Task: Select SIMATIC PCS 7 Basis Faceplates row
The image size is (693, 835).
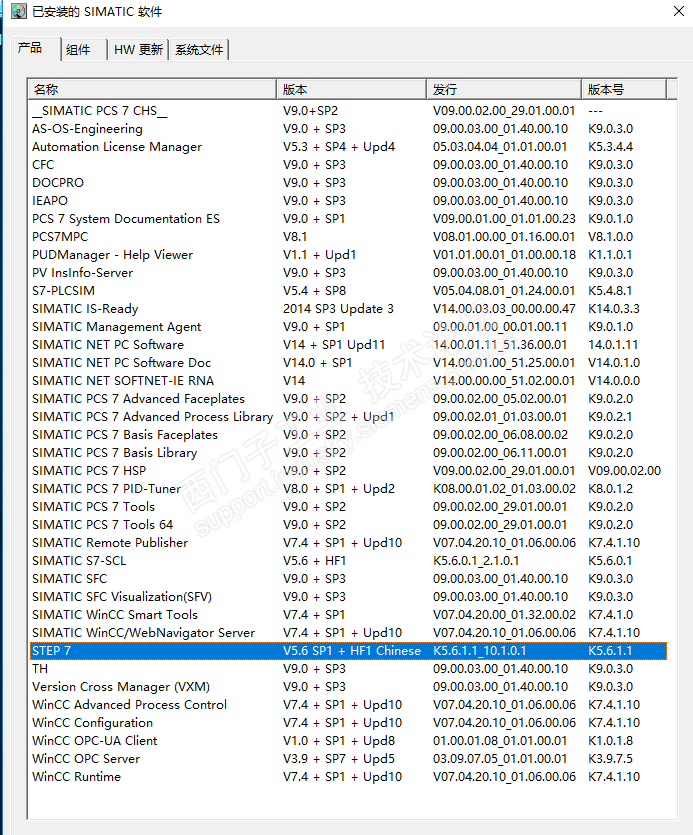Action: (x=348, y=435)
